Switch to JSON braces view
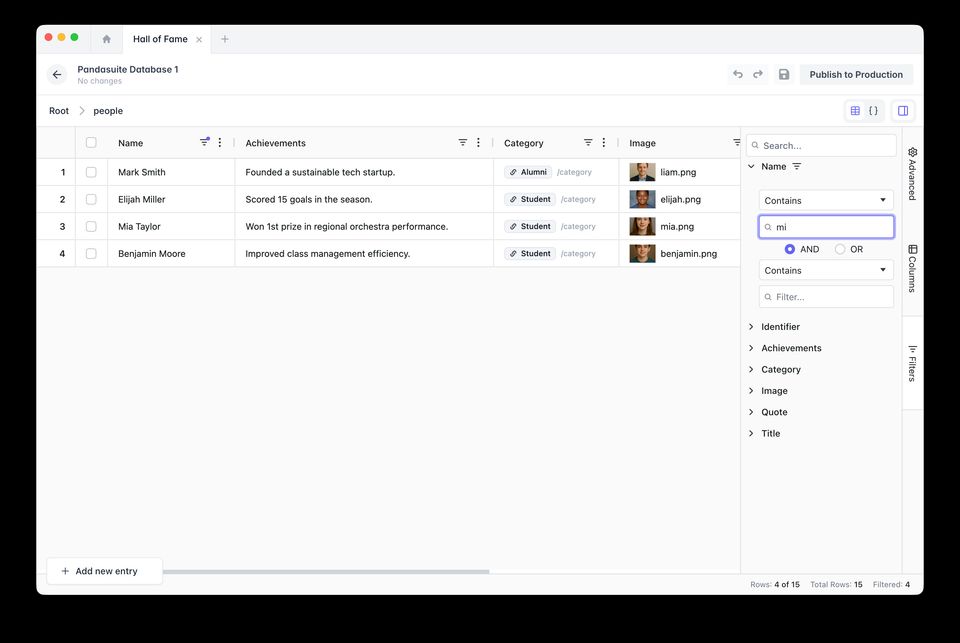Image resolution: width=960 pixels, height=643 pixels. pos(873,111)
